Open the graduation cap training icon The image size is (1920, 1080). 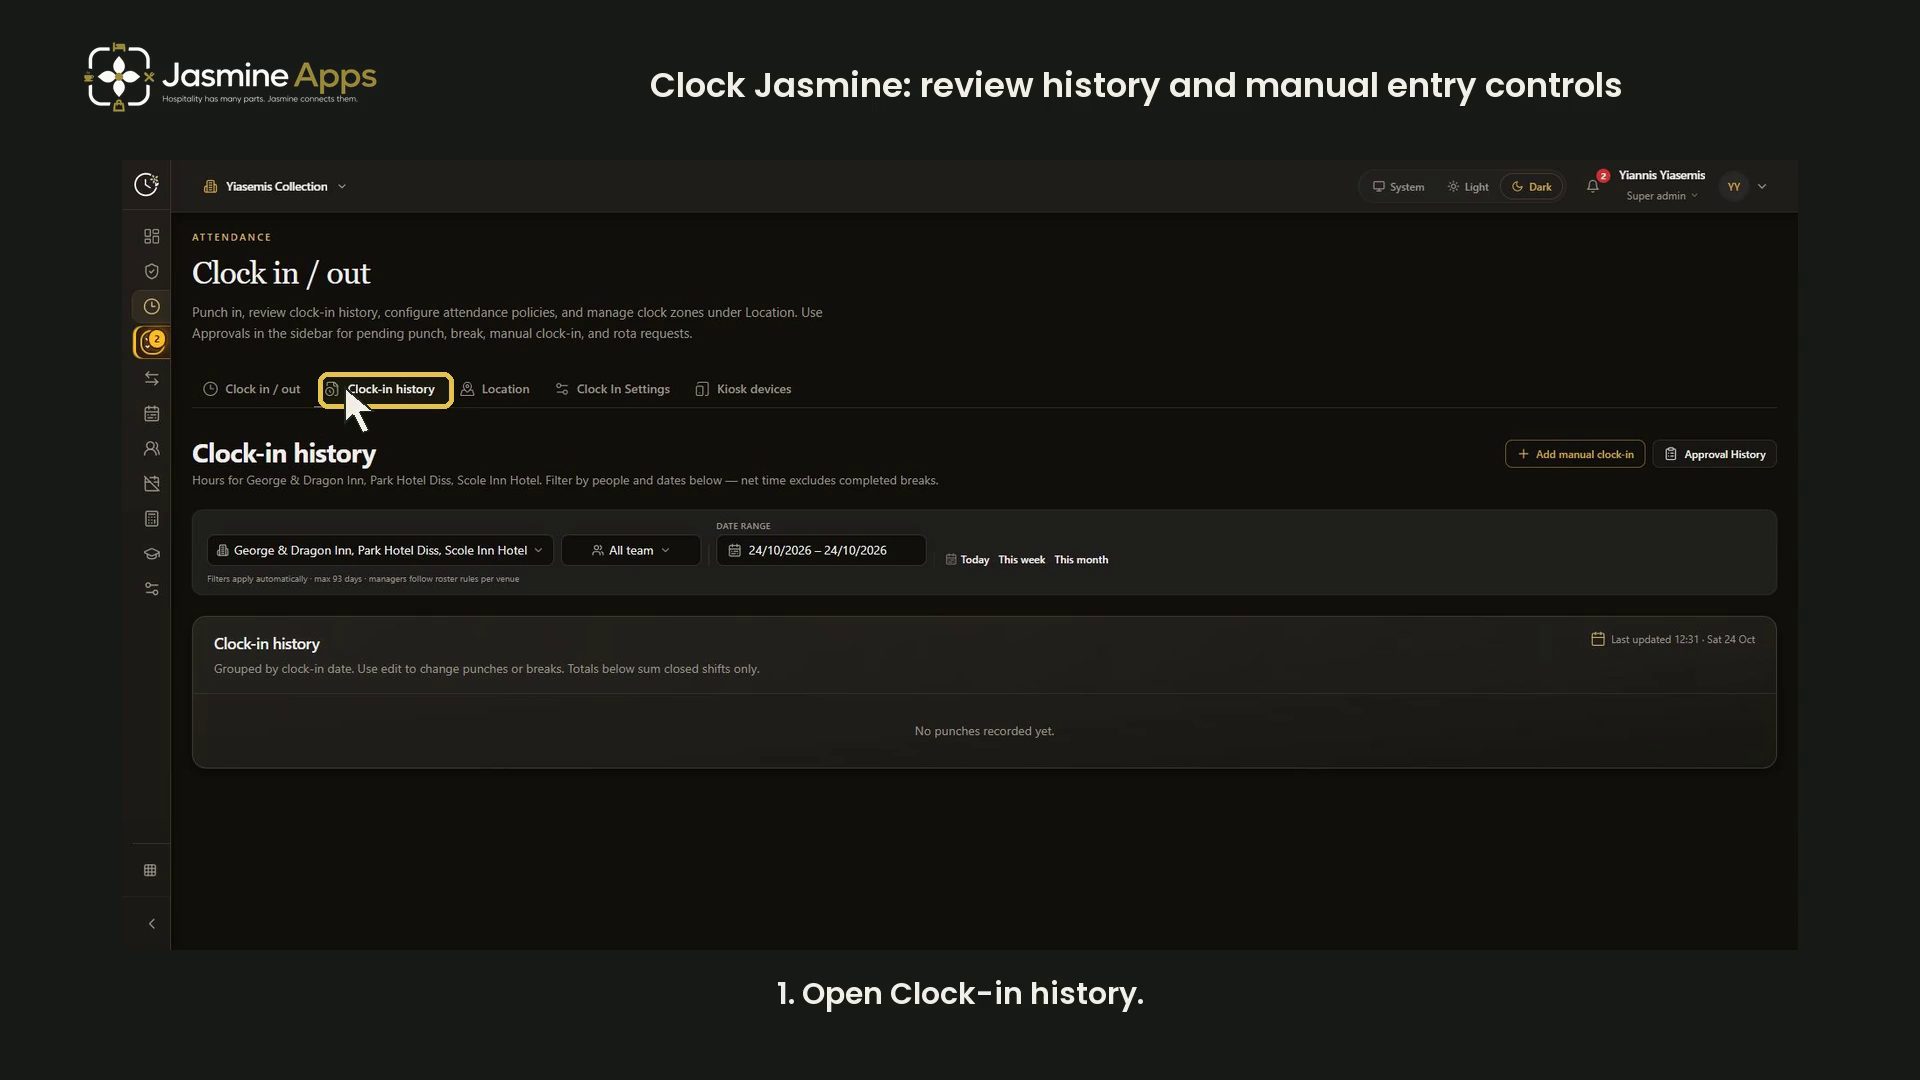point(151,554)
